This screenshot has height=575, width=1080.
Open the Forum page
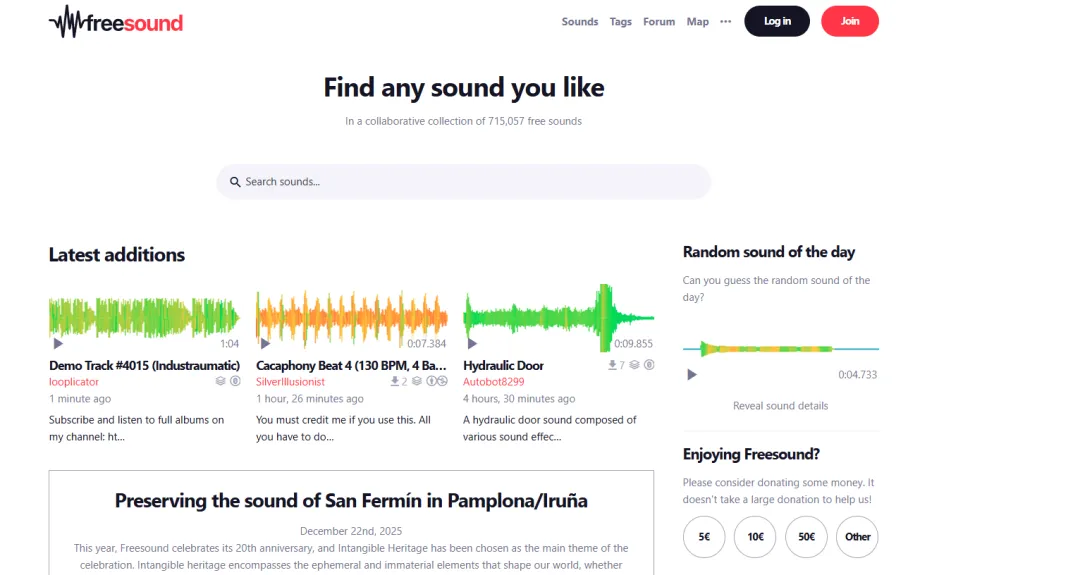(x=658, y=21)
